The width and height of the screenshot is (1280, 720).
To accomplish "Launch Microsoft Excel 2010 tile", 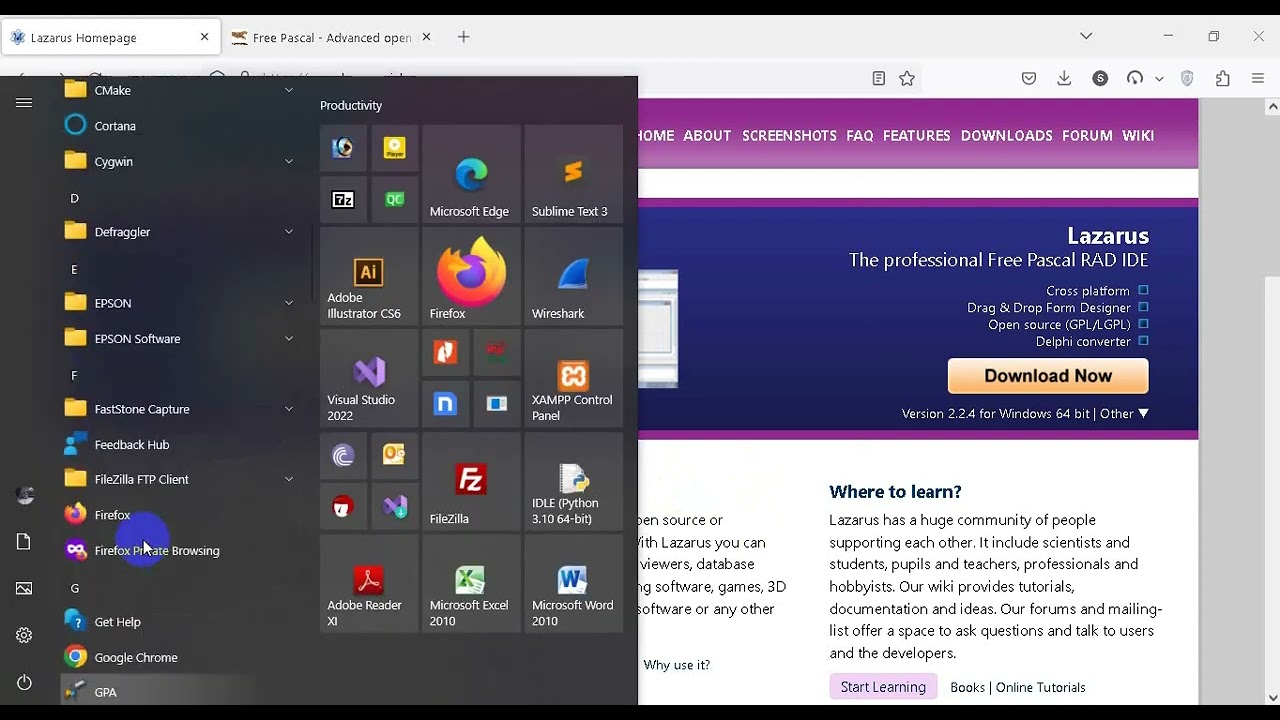I will (471, 583).
